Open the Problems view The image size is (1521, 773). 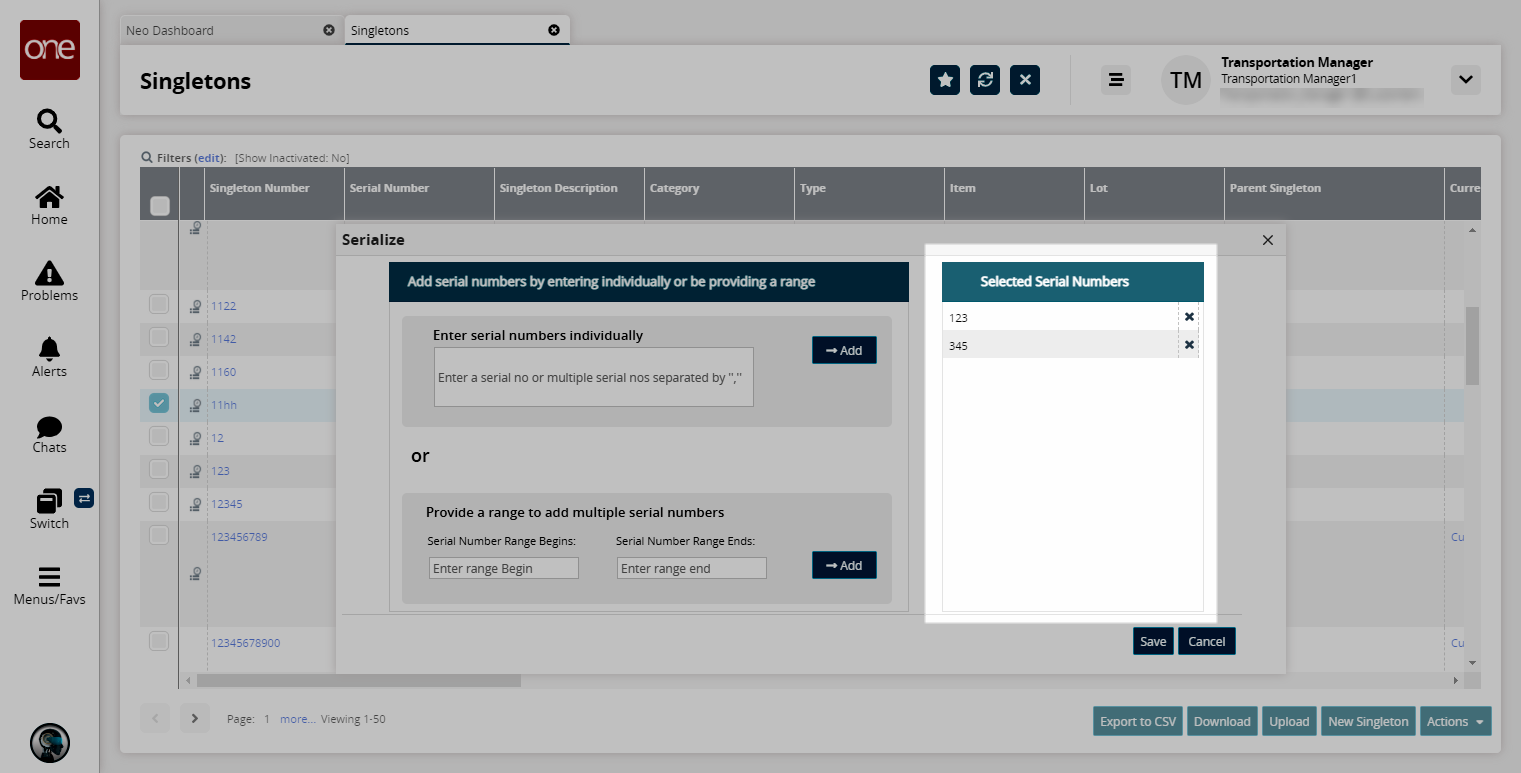pos(49,282)
